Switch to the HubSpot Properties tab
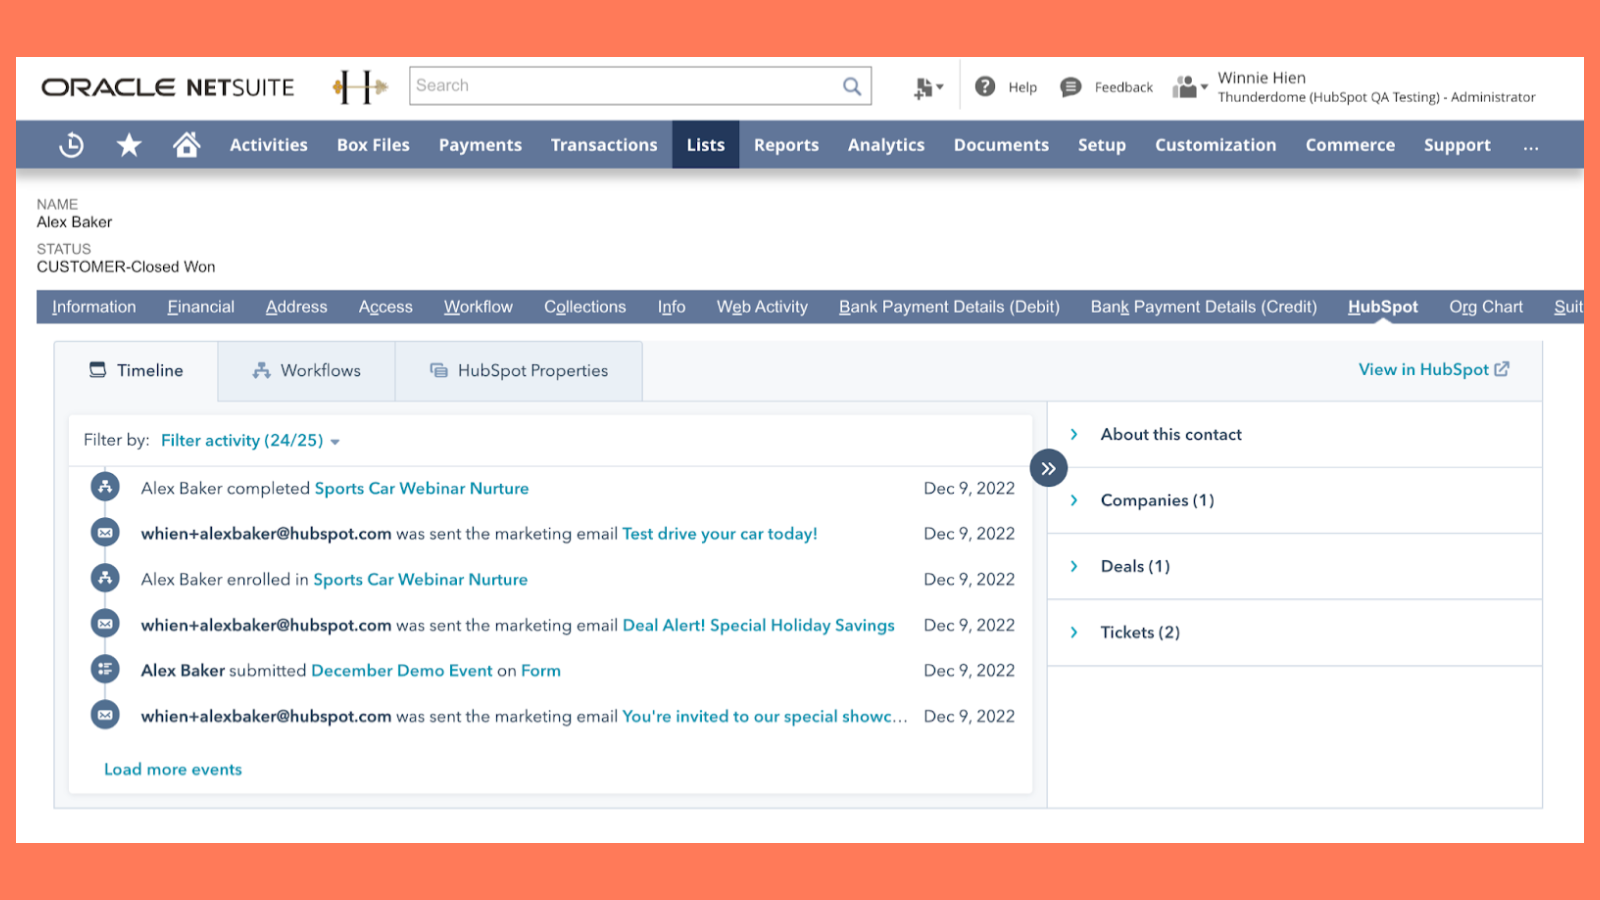This screenshot has width=1600, height=900. coord(519,371)
